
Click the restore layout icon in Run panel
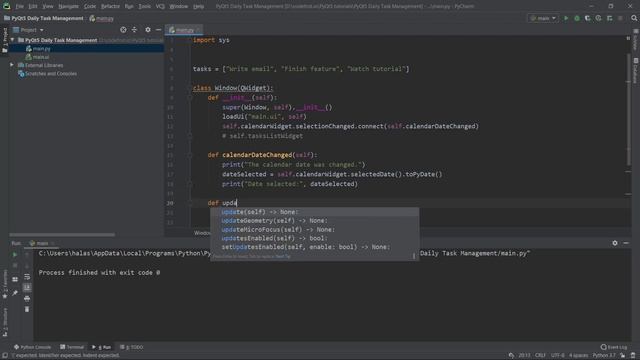pos(15,280)
